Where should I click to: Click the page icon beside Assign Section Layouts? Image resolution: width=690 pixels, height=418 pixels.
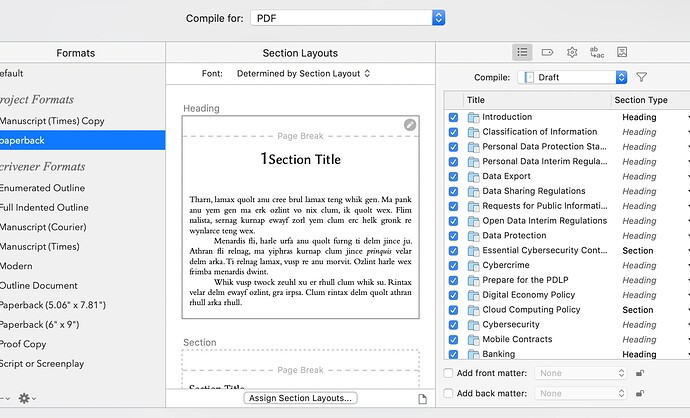[x=422, y=399]
